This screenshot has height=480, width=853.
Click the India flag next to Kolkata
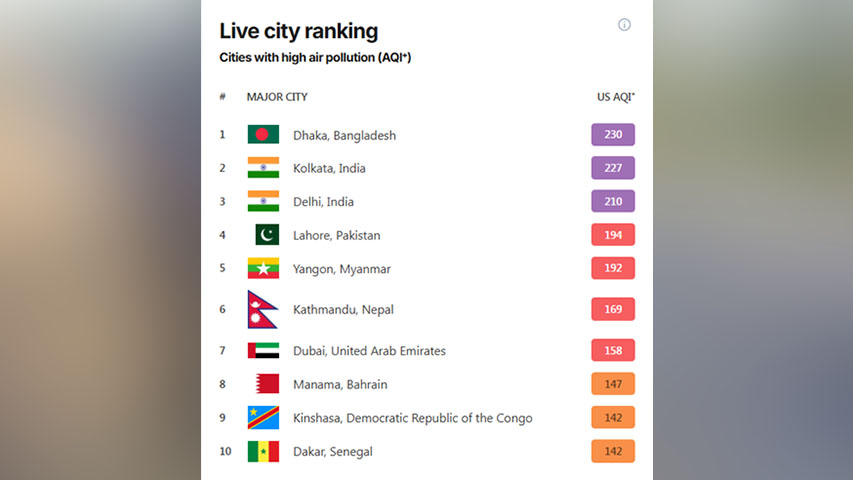tap(263, 168)
